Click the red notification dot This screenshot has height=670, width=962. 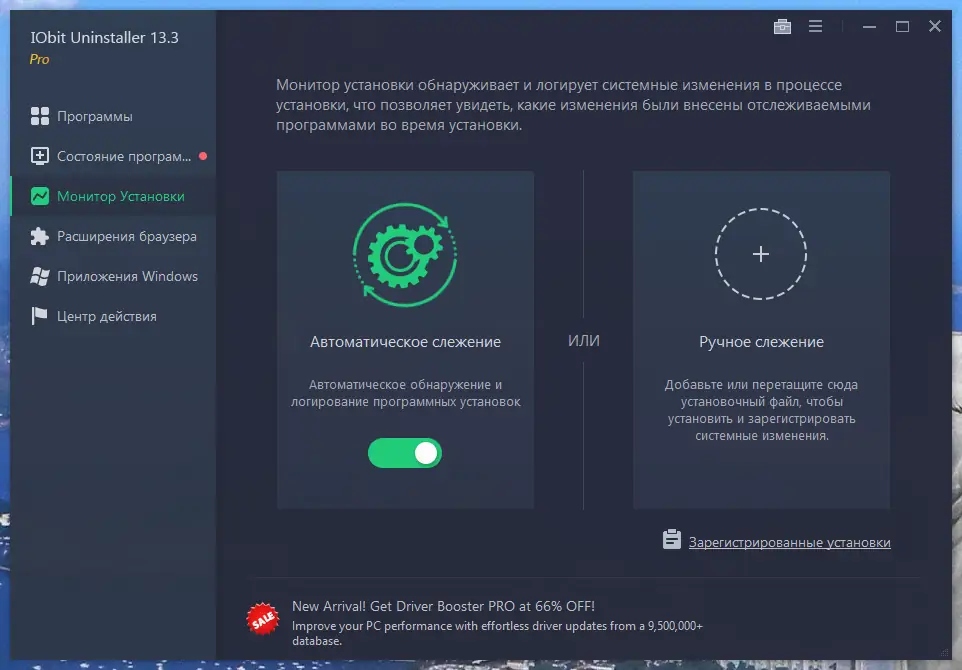pyautogui.click(x=203, y=156)
